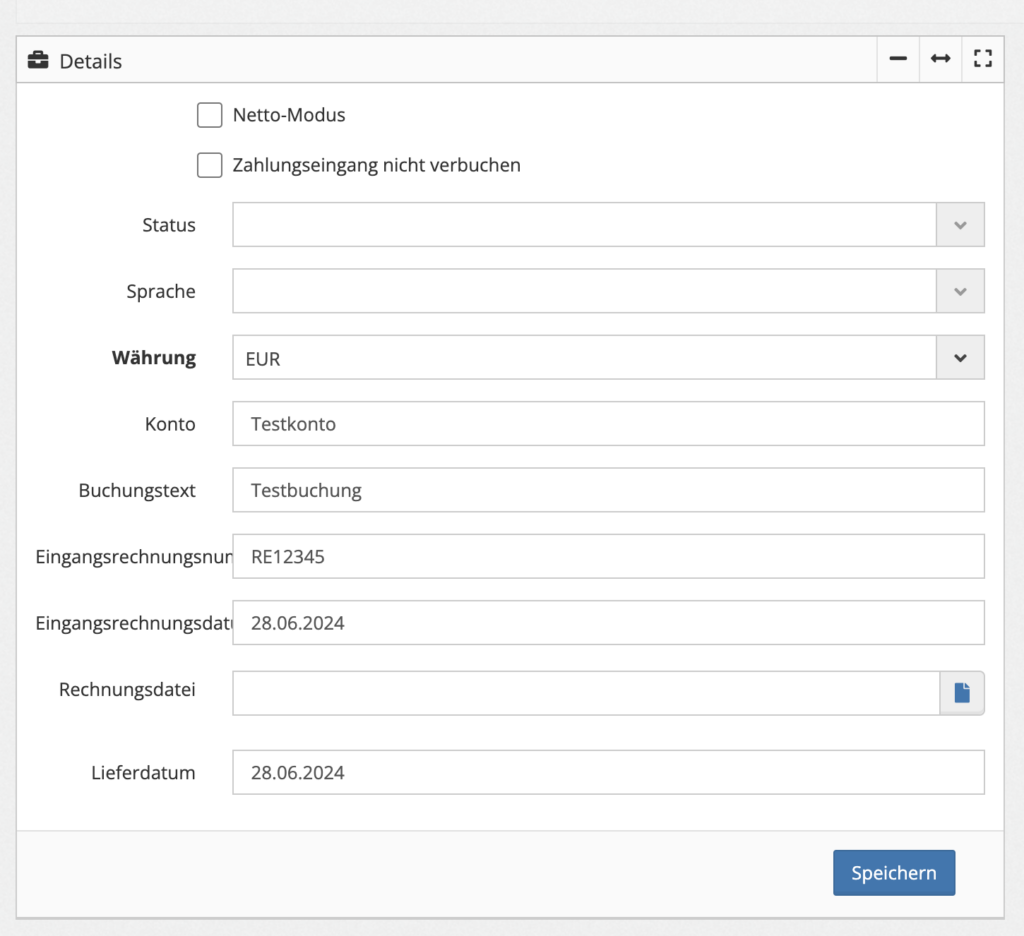Click the Eingangsrechnungsdatum date field
1024x936 pixels.
[608, 623]
